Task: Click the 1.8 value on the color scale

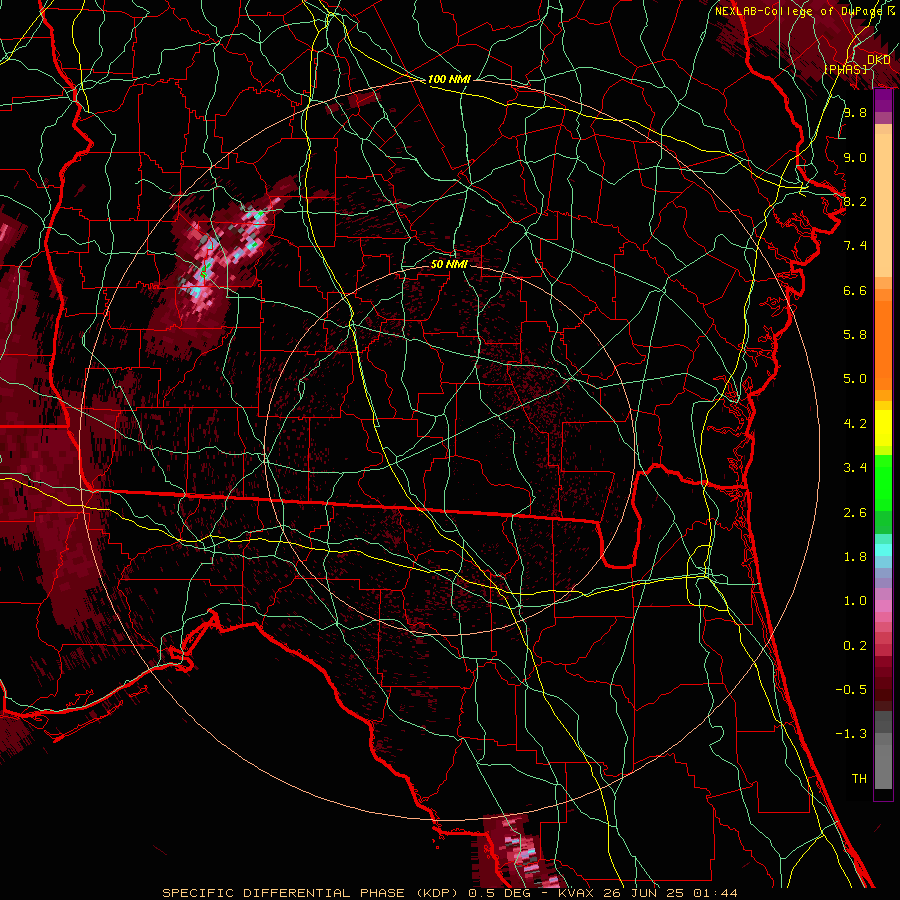Action: [855, 557]
